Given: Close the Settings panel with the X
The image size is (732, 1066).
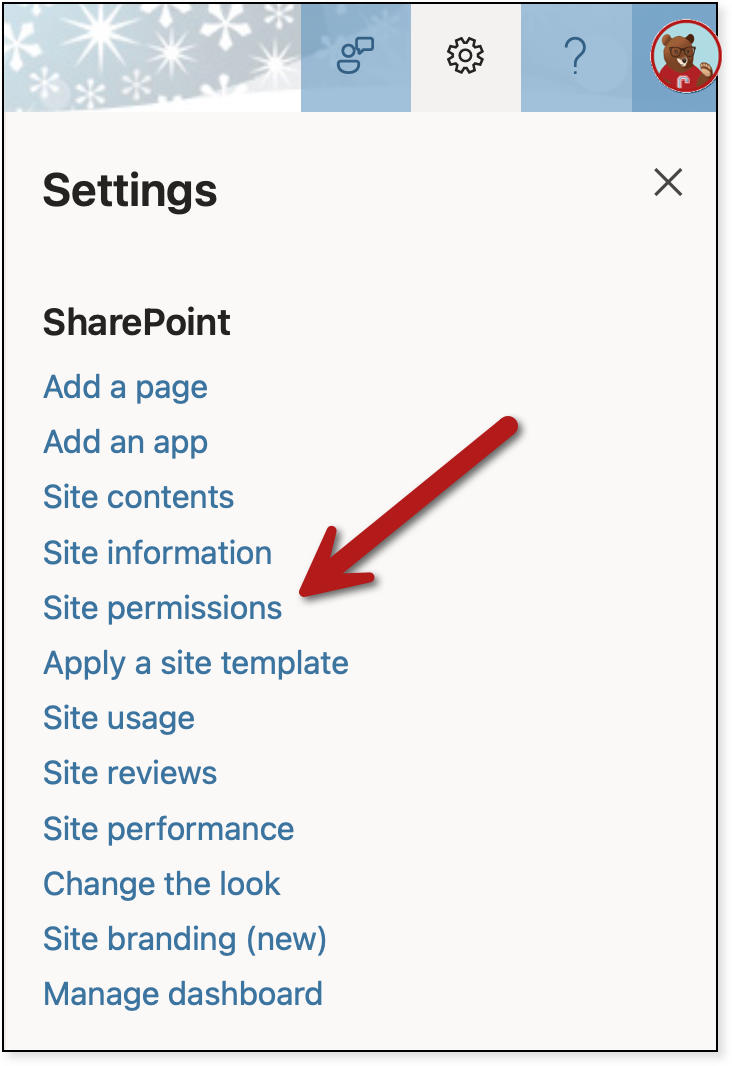Looking at the screenshot, I should coord(667,182).
